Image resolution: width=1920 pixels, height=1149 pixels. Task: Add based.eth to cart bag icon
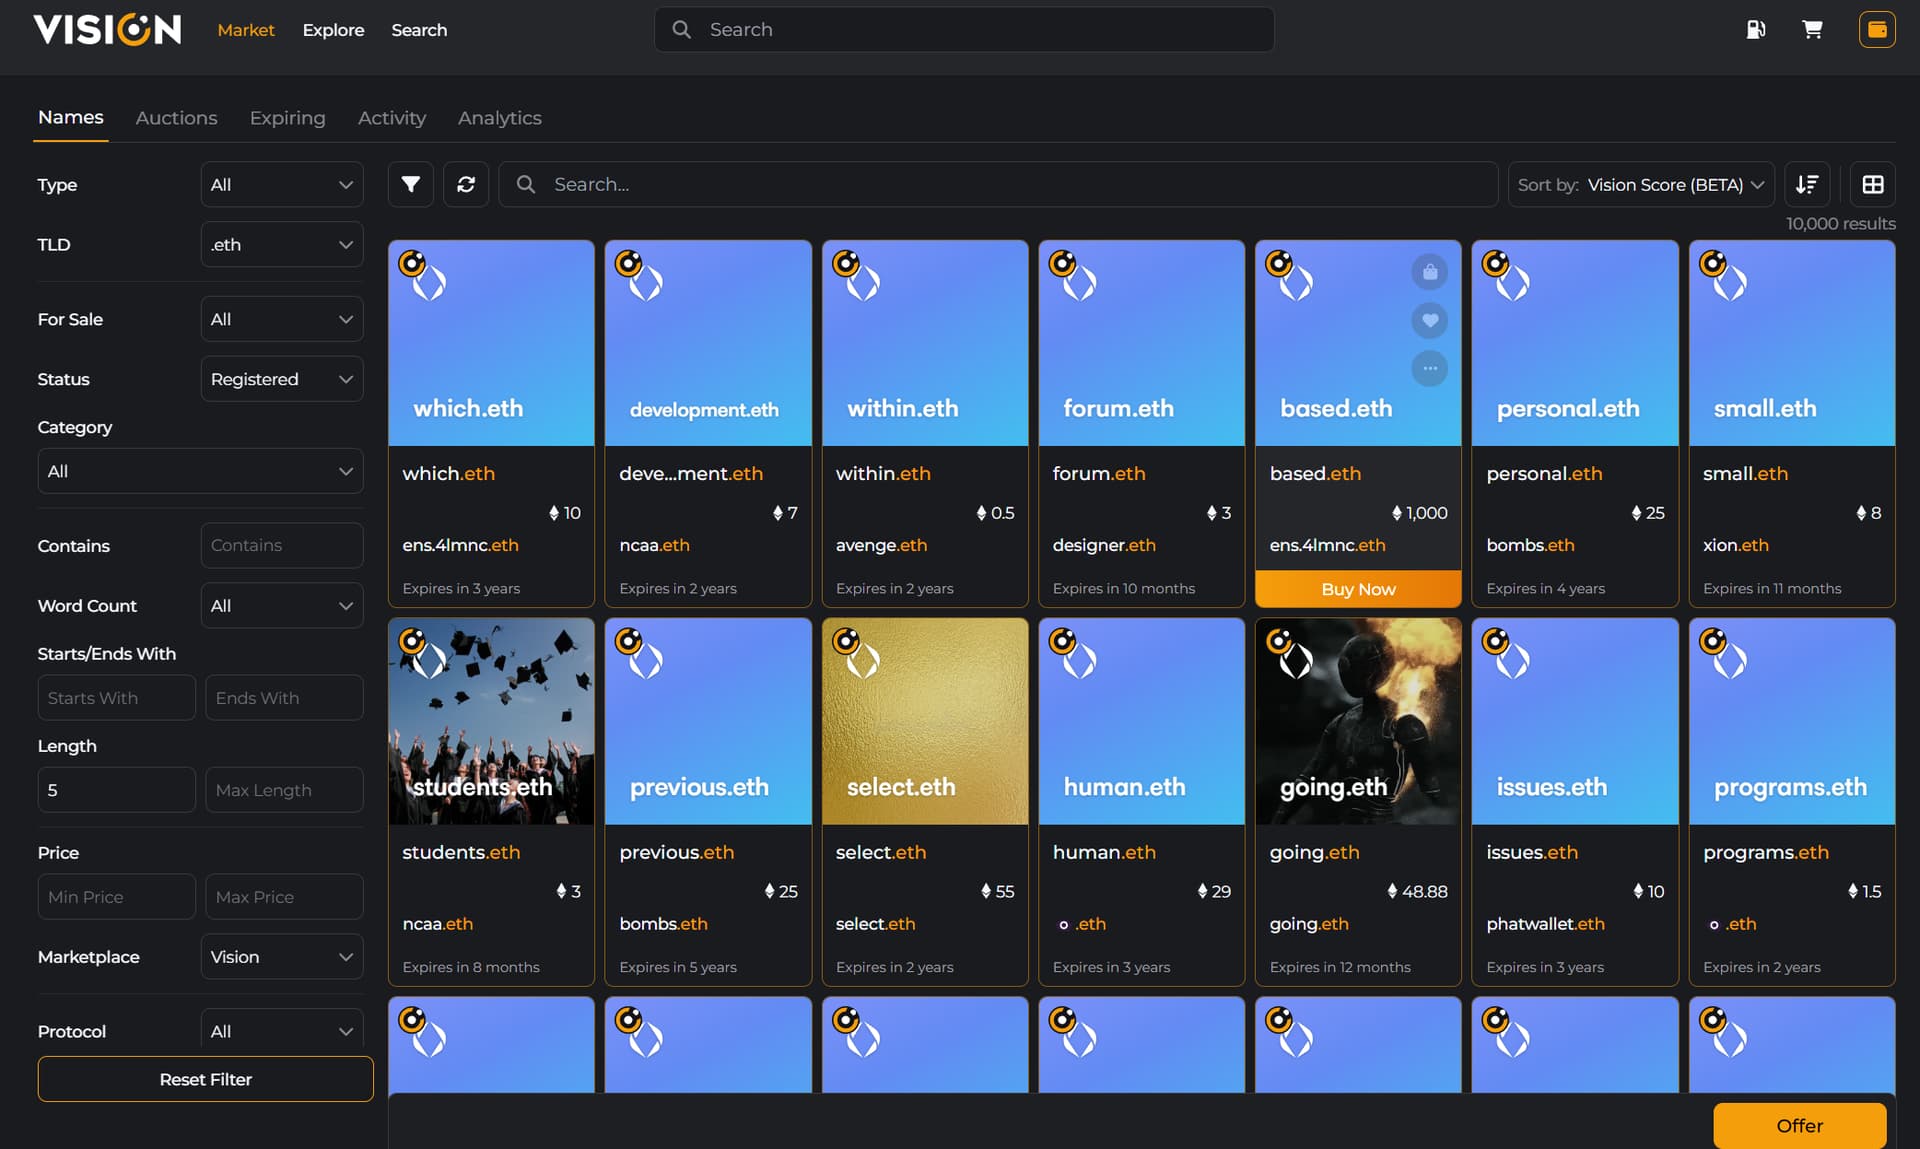click(1430, 272)
